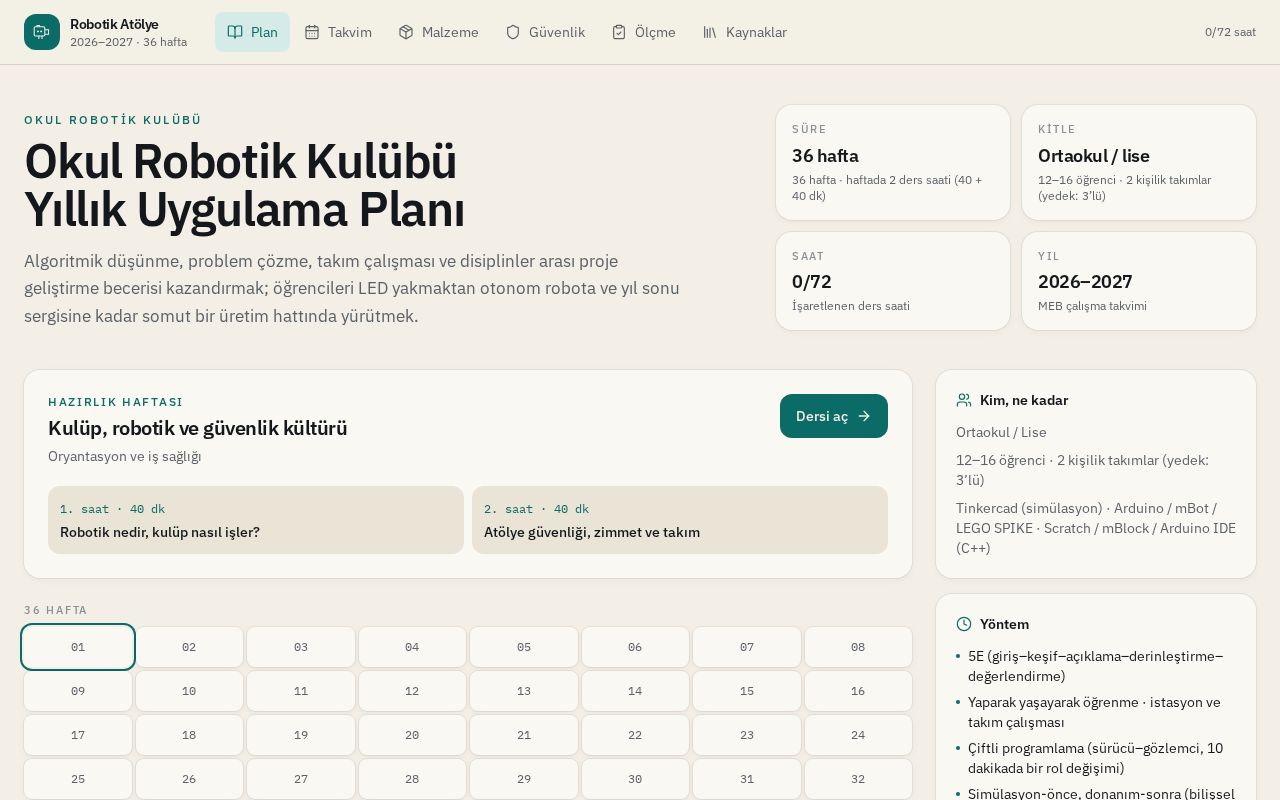
Task: Select week 27 cell
Action: tap(301, 779)
